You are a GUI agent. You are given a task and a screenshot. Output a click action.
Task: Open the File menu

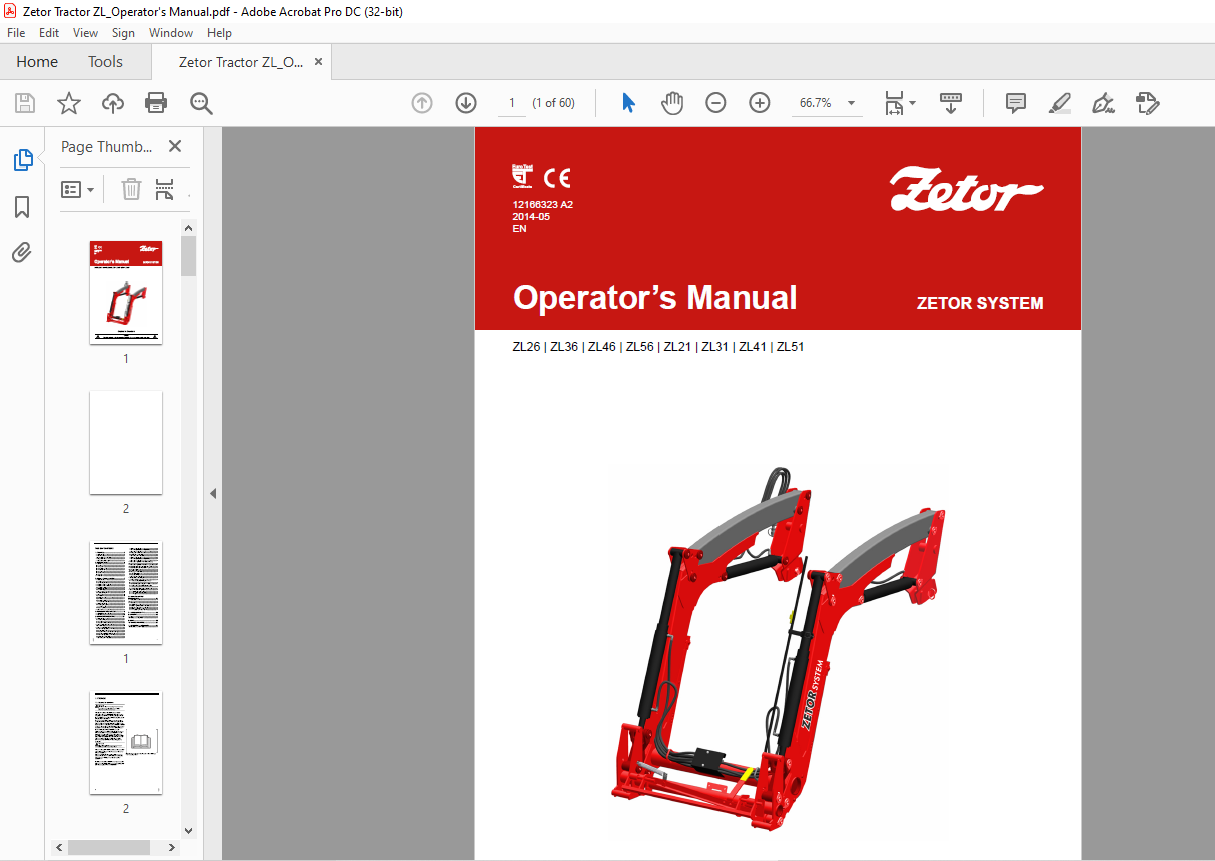[x=16, y=33]
